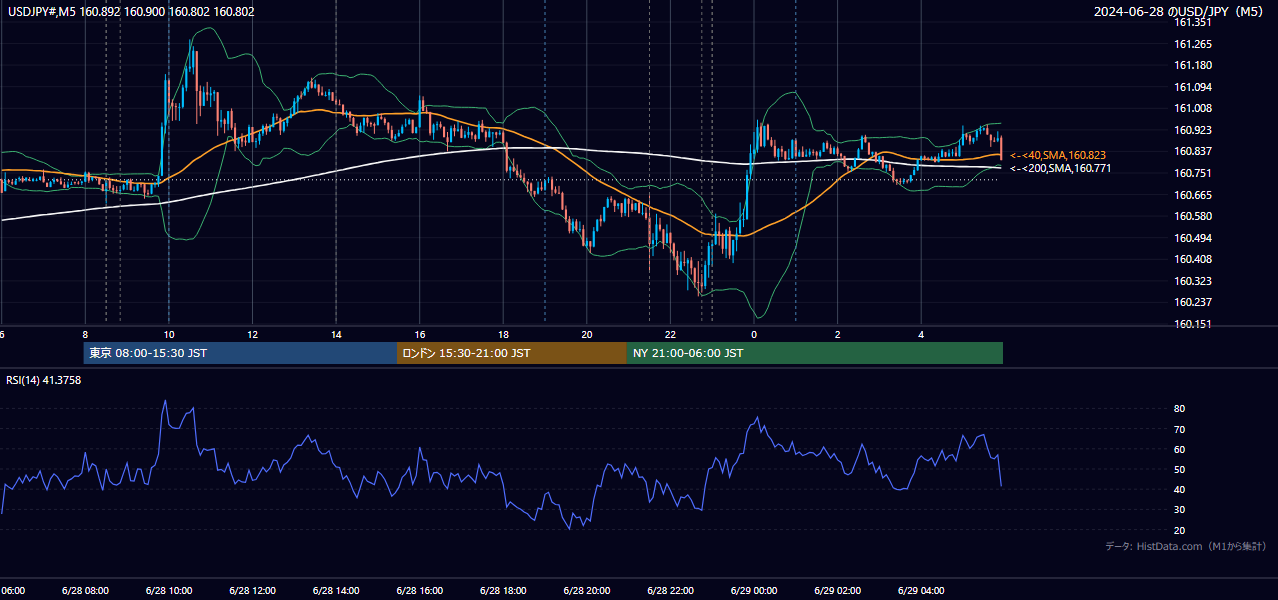Click RSI axis level 40
This screenshot has height=600, width=1278.
click(1180, 489)
